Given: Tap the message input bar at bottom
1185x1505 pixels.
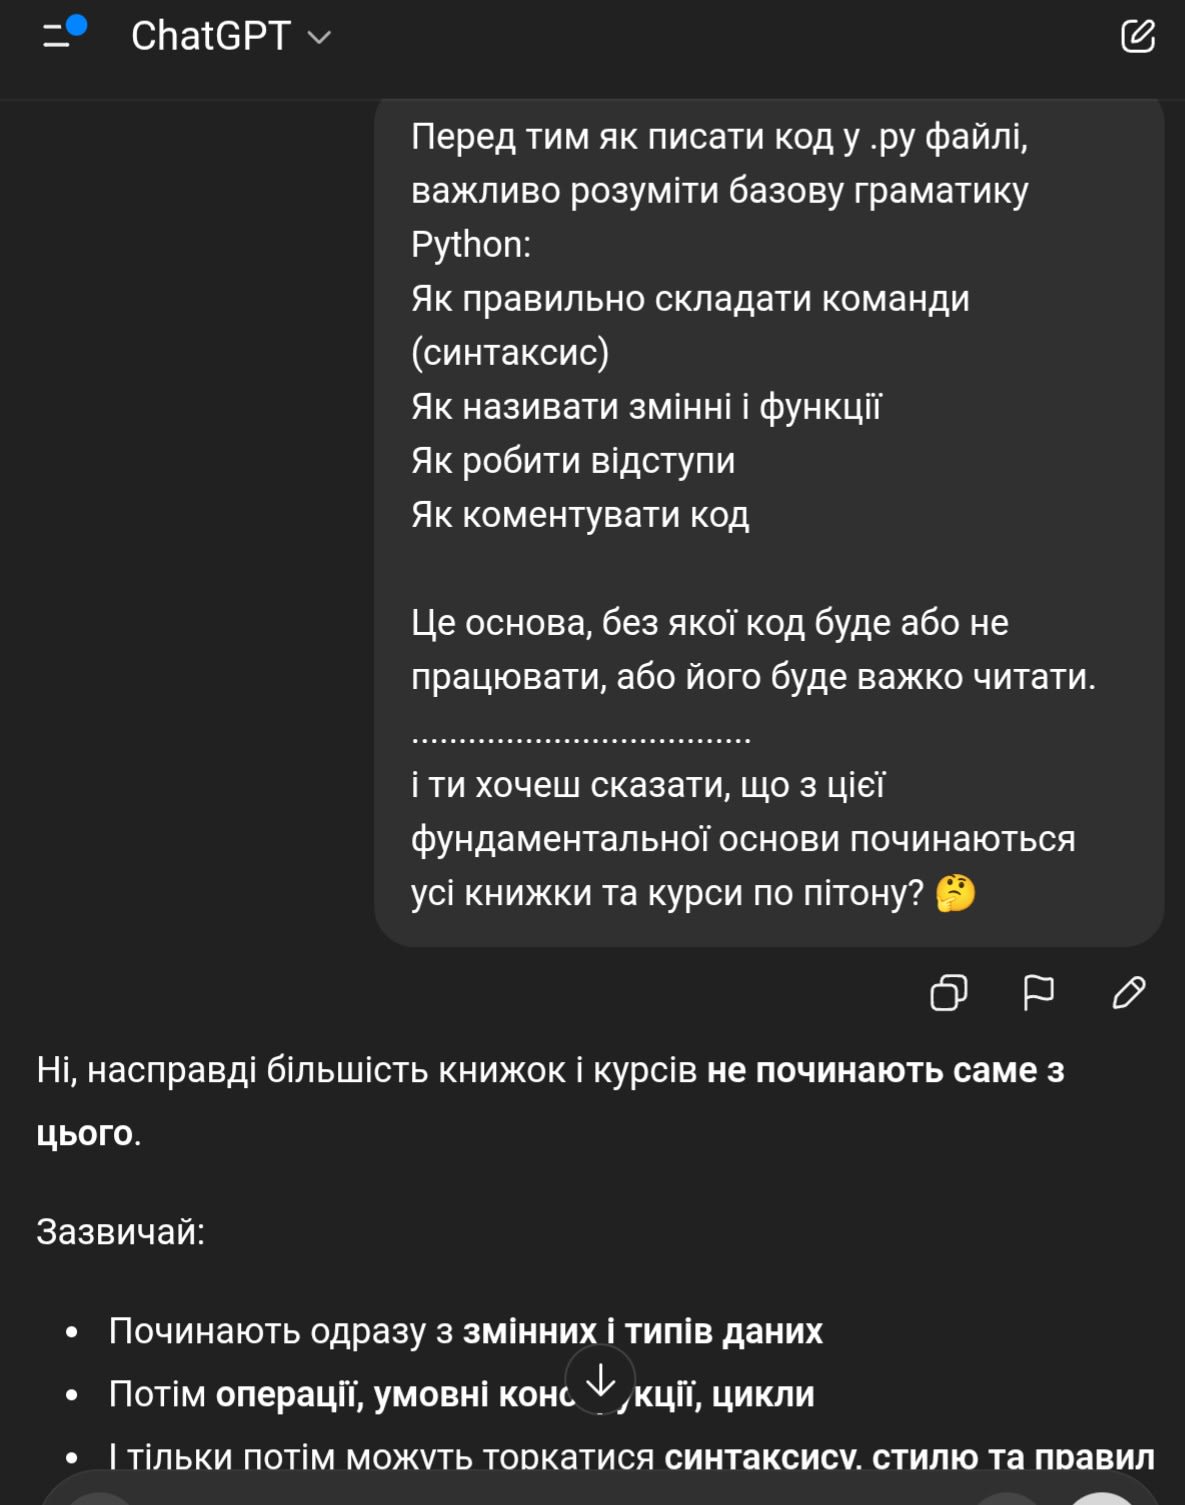Looking at the screenshot, I should (590, 1492).
